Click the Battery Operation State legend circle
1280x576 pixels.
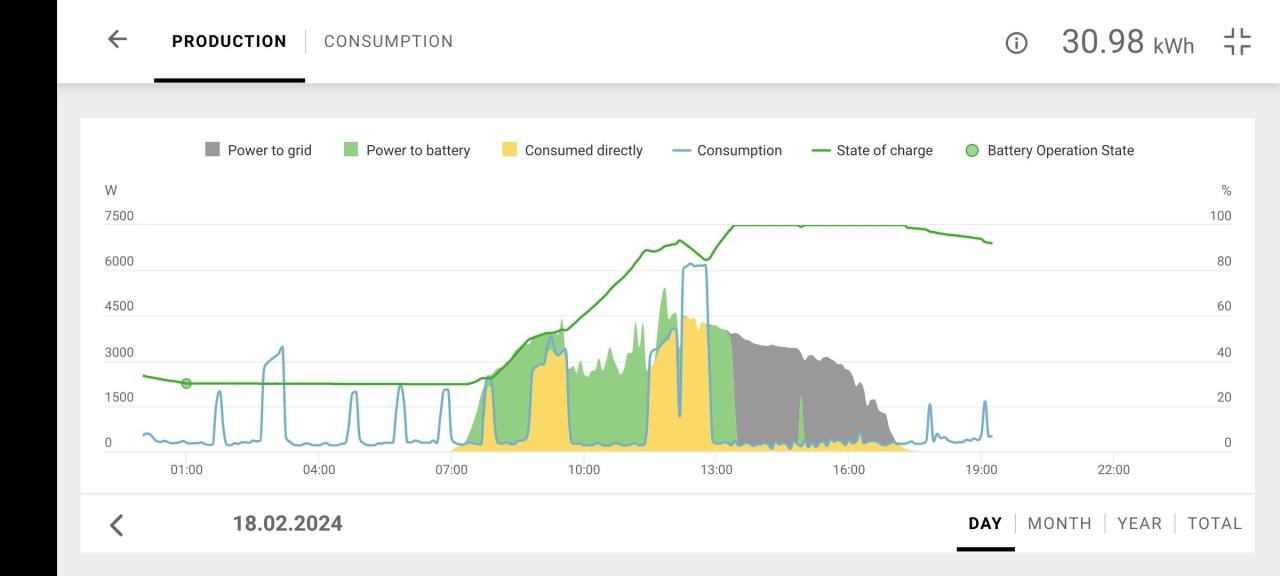coord(972,150)
